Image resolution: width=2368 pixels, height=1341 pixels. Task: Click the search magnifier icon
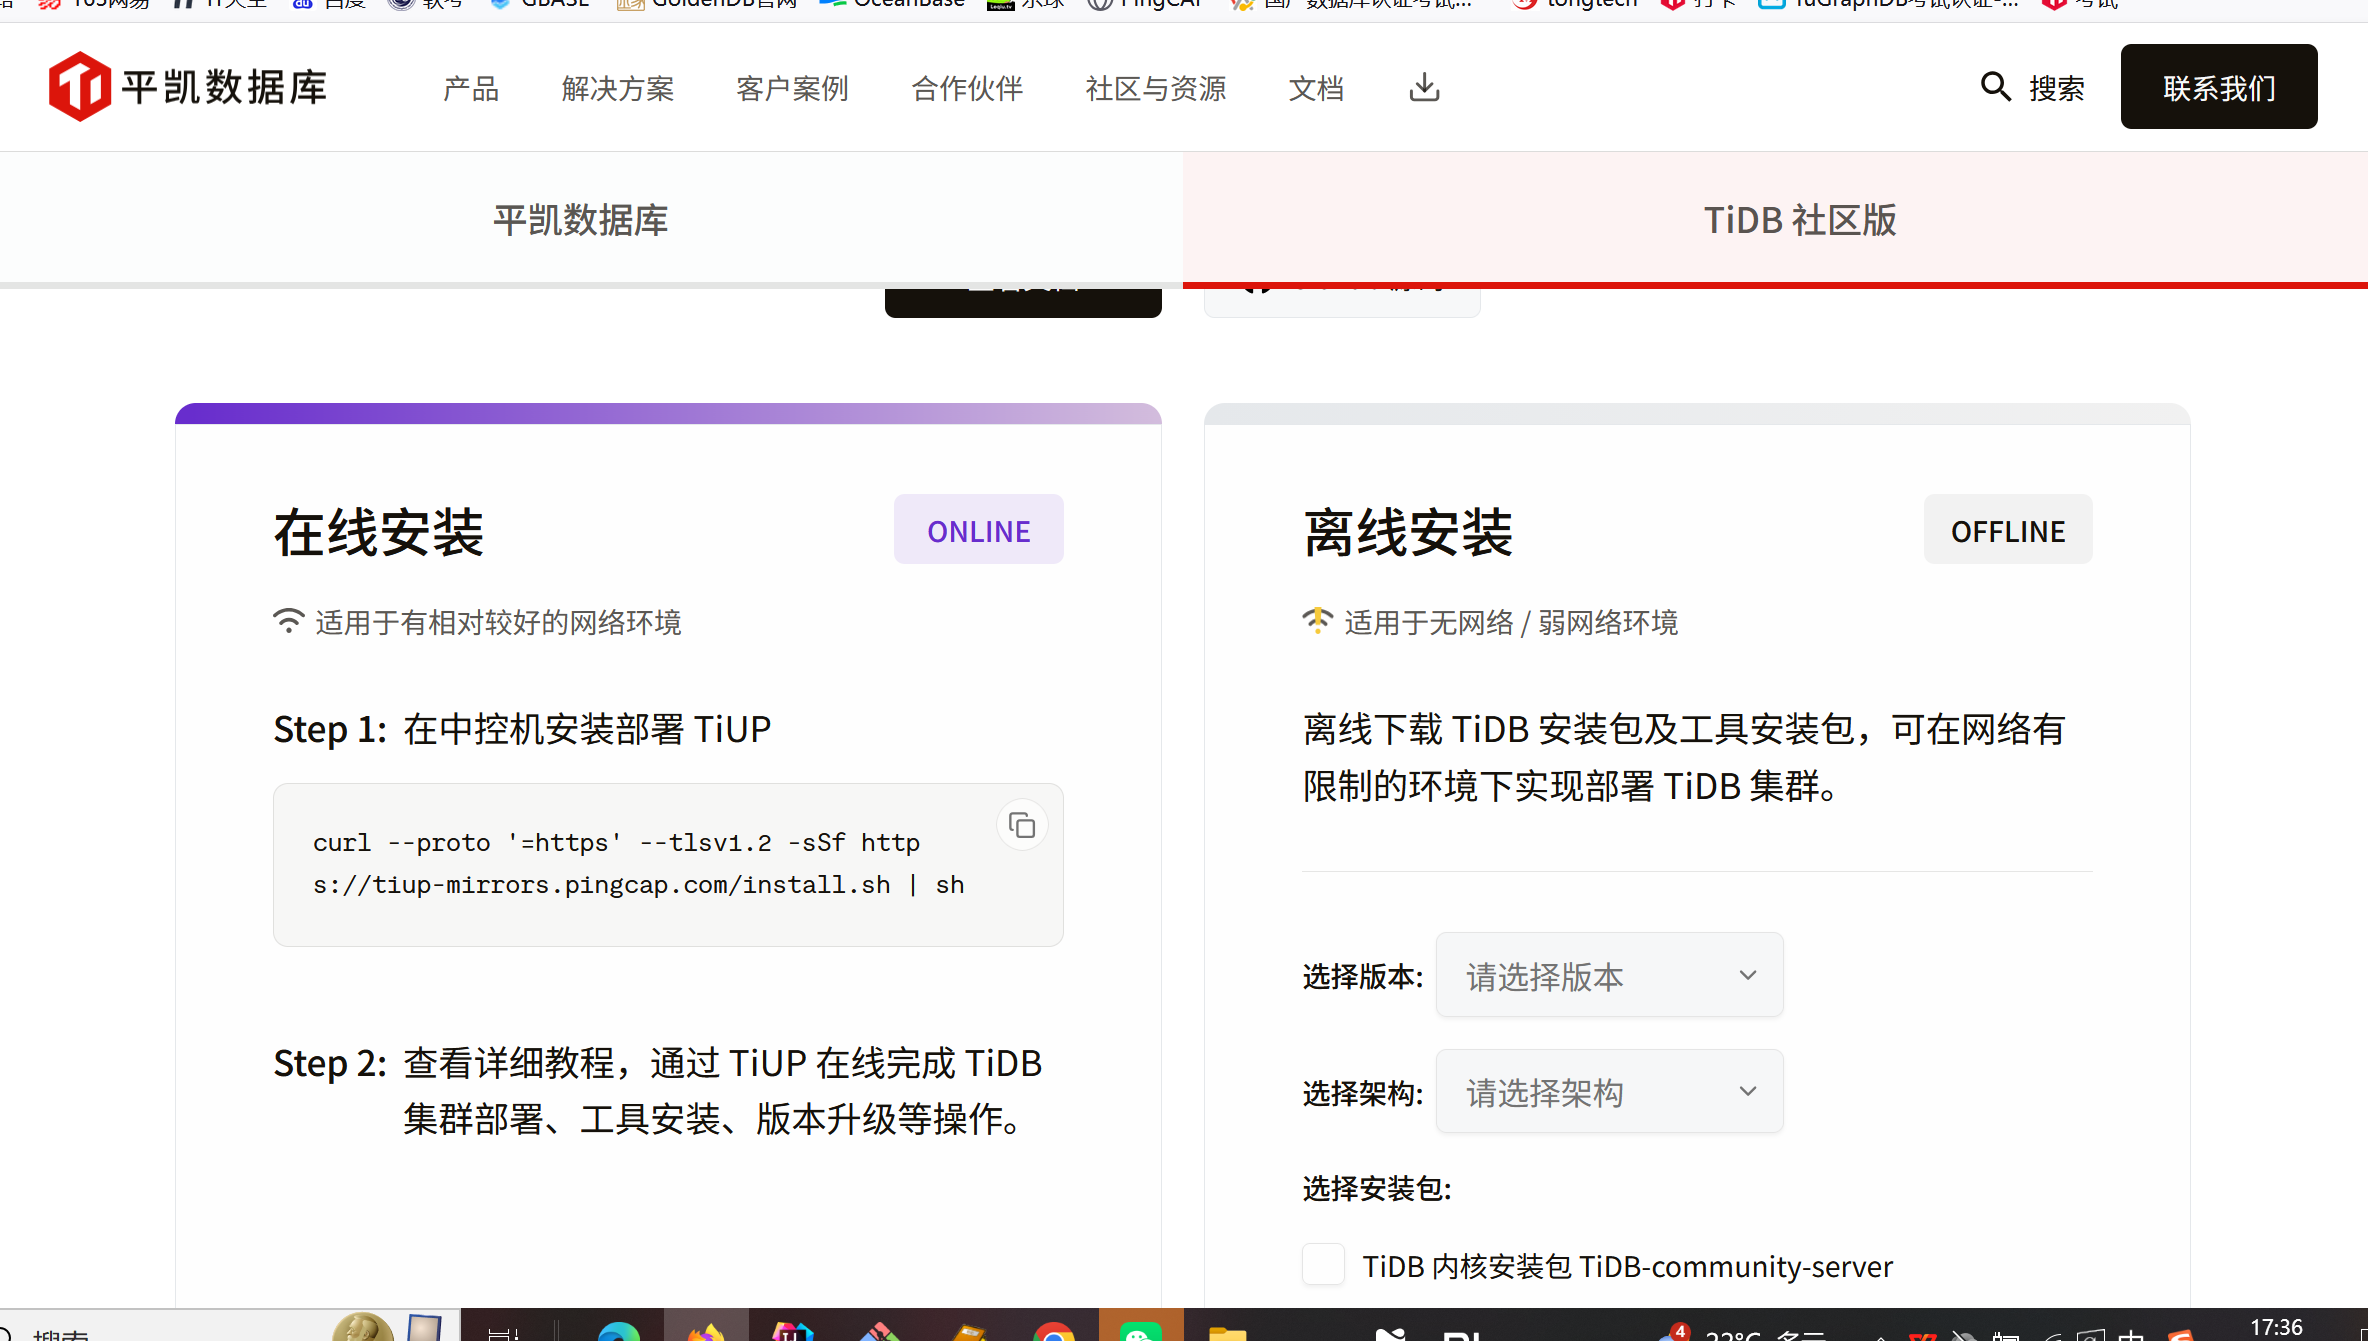(x=1995, y=87)
